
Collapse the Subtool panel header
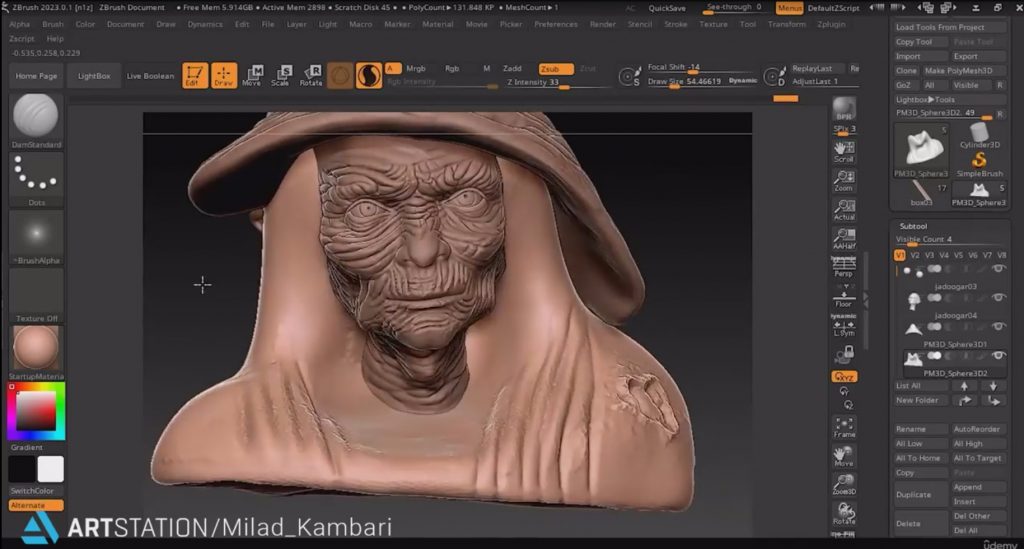[913, 226]
